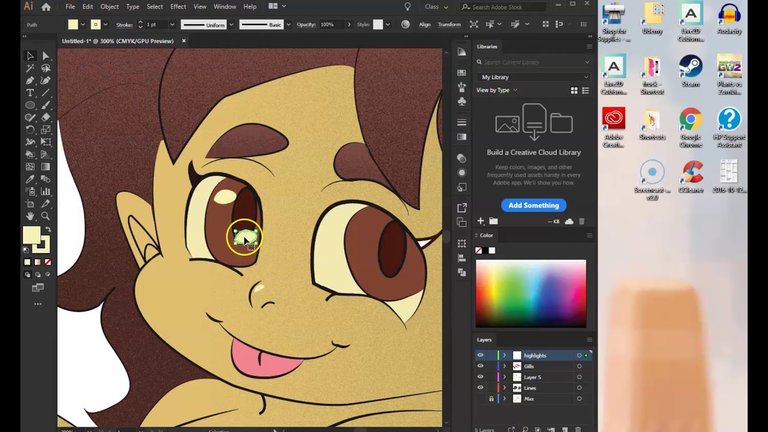
Task: Hide the highlights layer via eye icon
Action: tap(480, 355)
